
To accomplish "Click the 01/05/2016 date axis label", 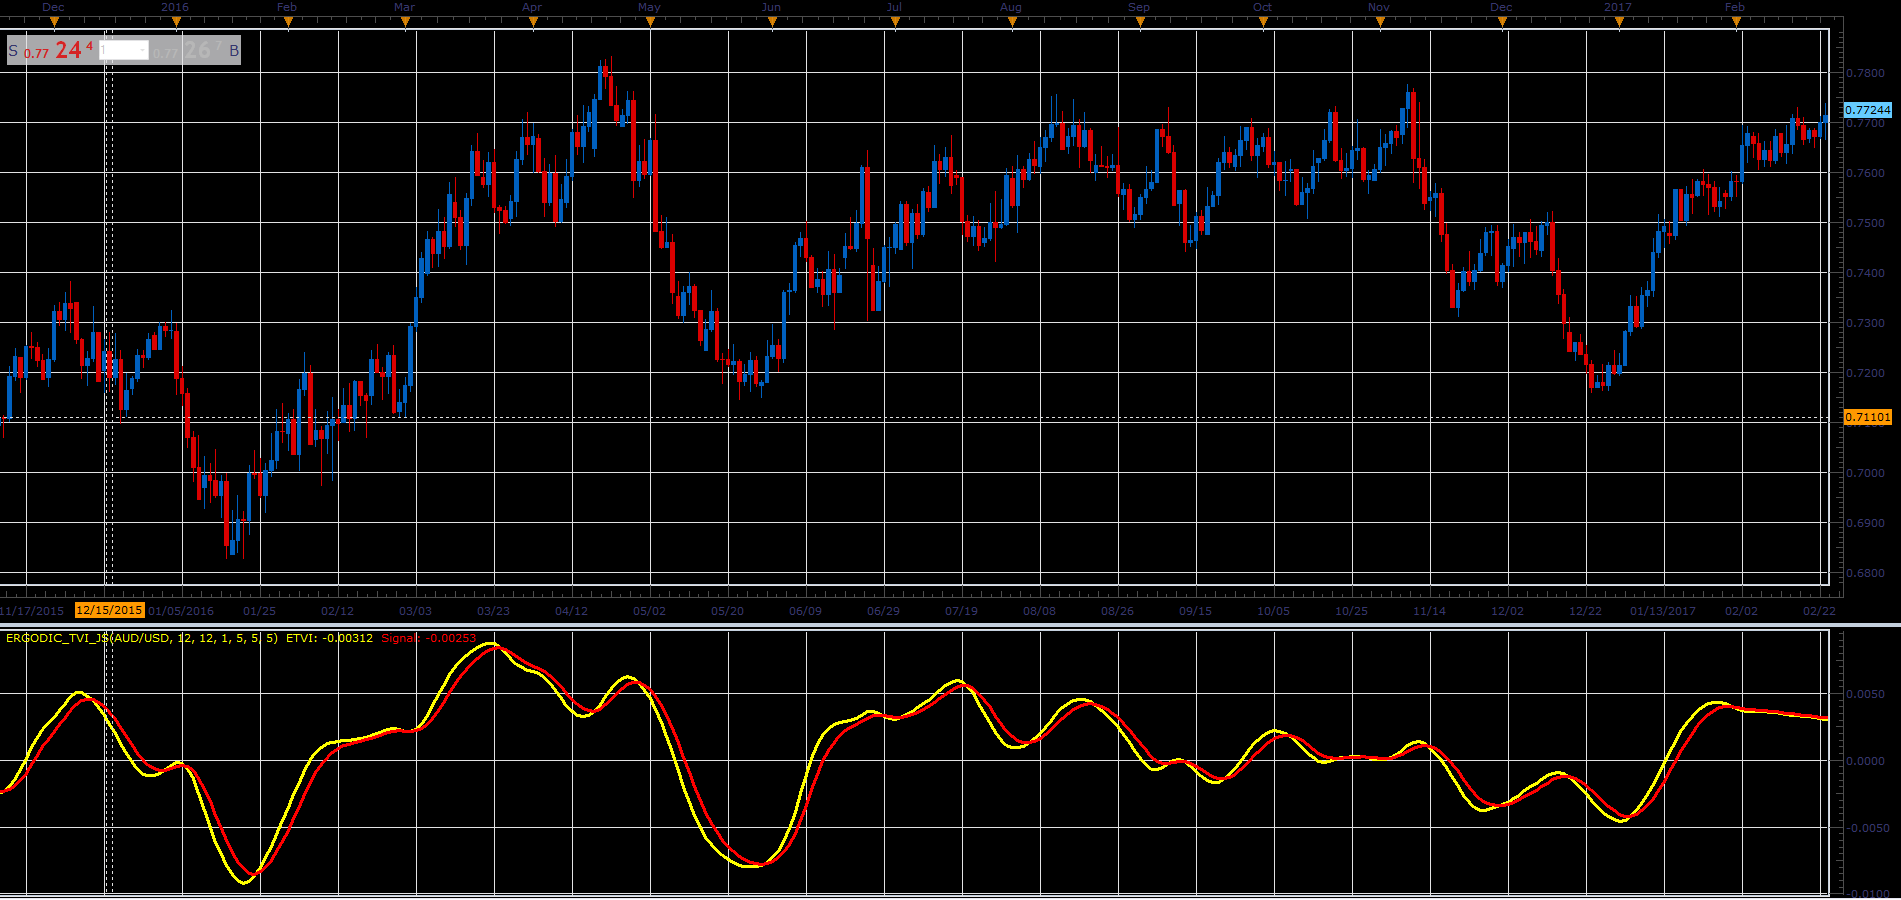I will [181, 611].
